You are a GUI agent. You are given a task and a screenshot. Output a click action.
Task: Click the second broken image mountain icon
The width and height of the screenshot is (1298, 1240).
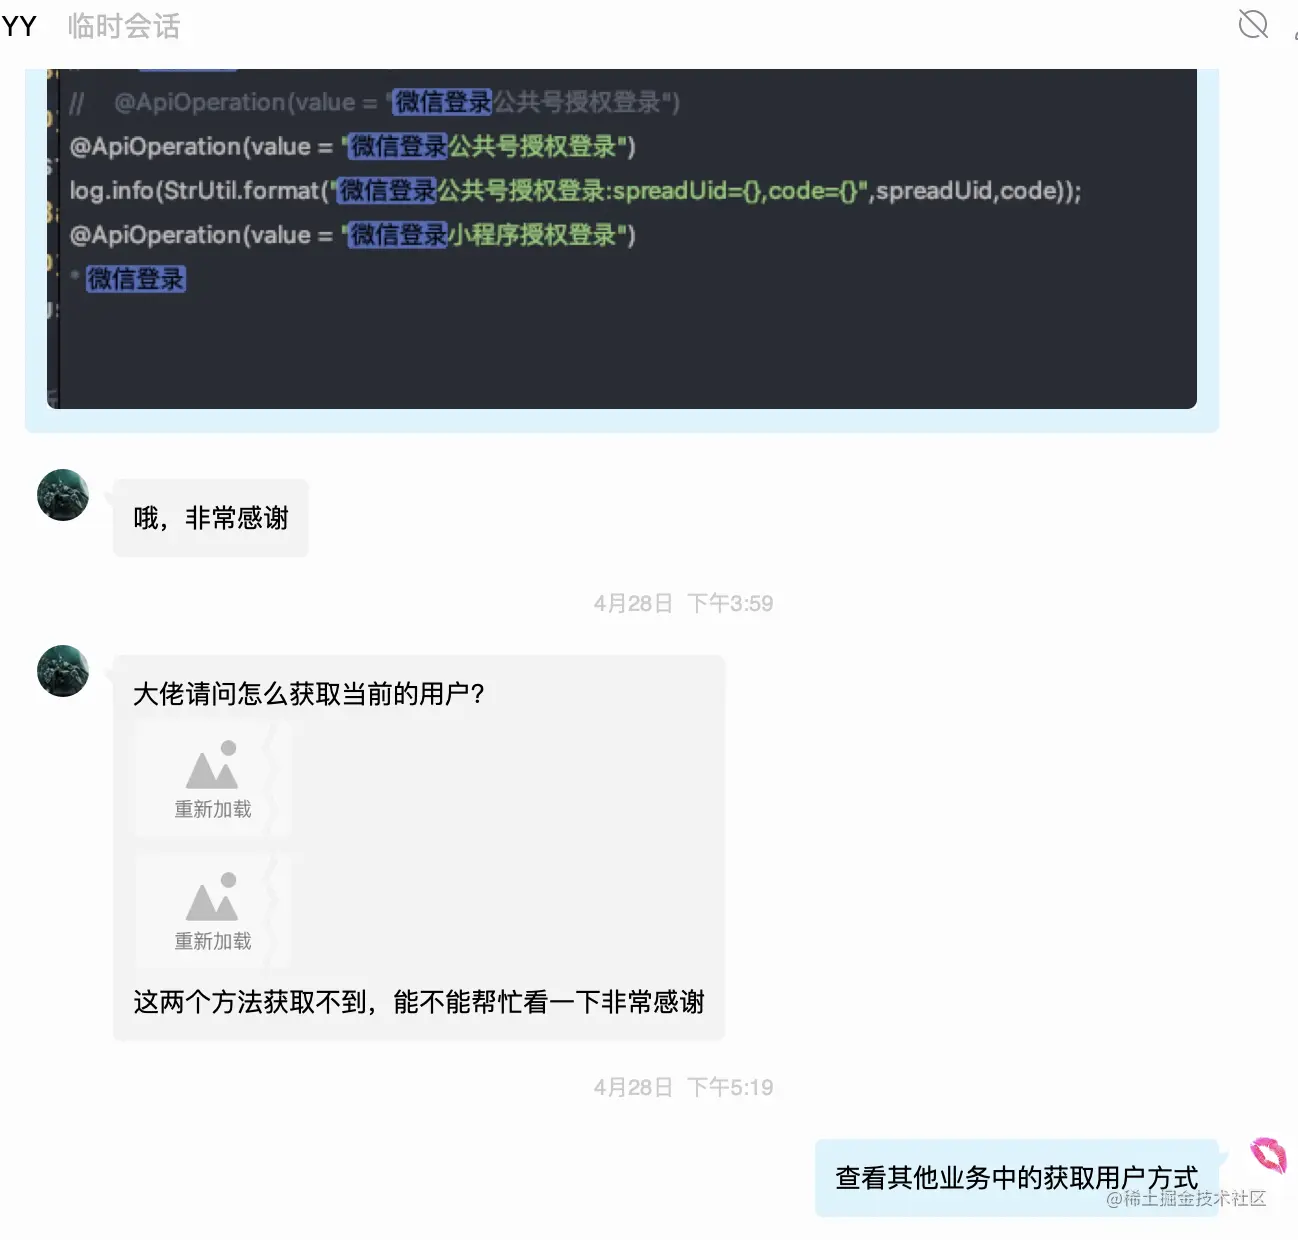(x=213, y=897)
